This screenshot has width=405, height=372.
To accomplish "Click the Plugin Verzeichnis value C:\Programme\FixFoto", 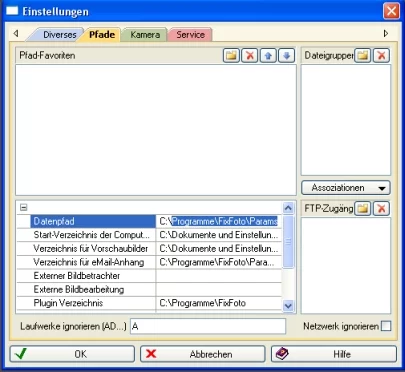I will coord(219,303).
